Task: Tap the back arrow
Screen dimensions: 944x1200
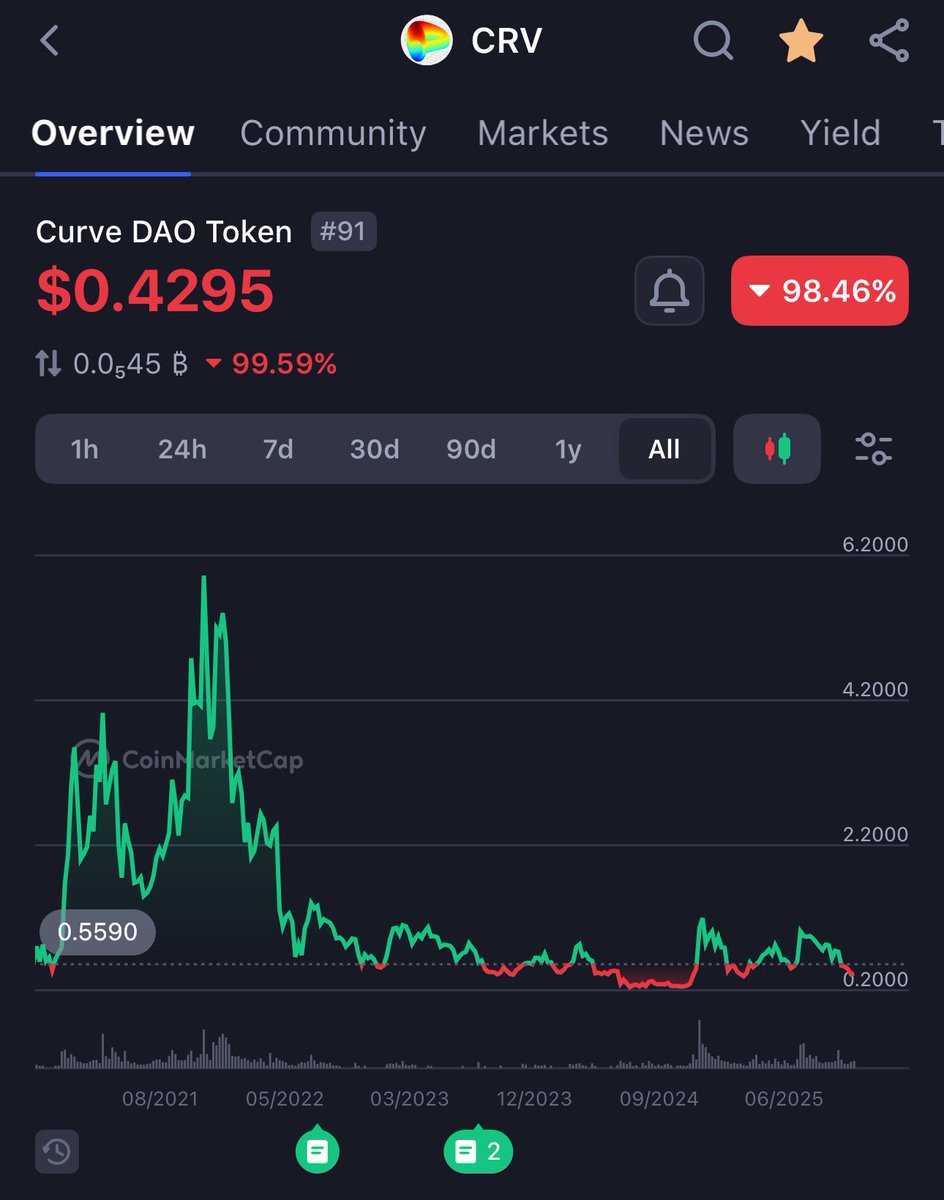Action: (49, 41)
